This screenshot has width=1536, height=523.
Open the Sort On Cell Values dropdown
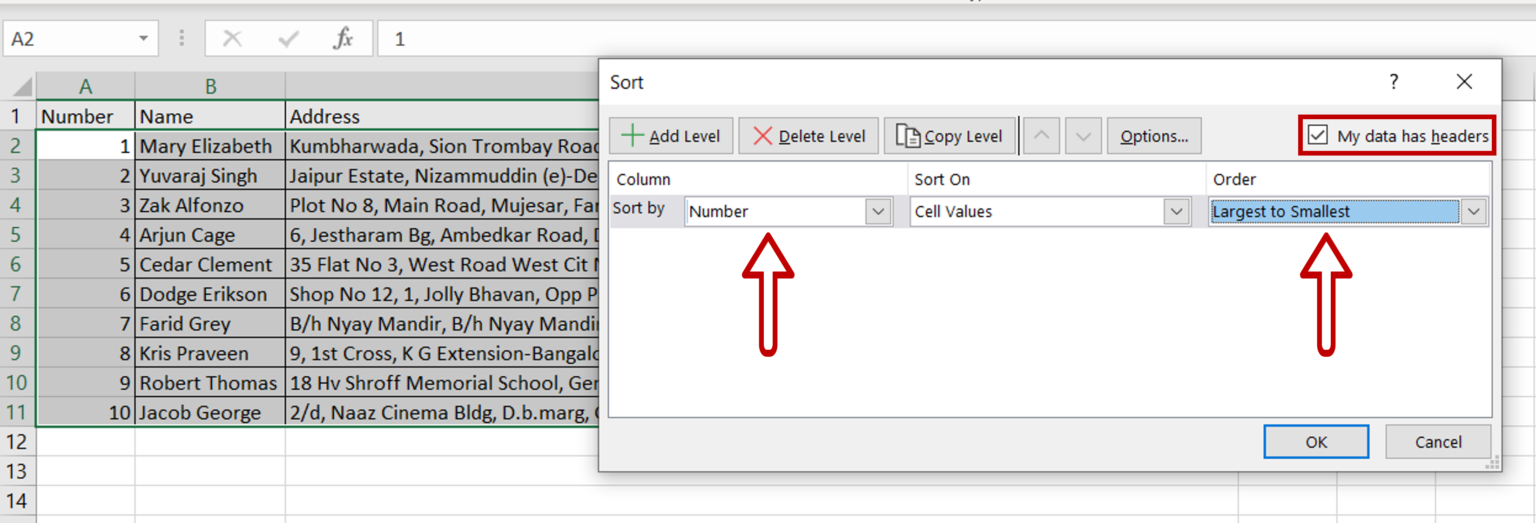[x=1176, y=212]
